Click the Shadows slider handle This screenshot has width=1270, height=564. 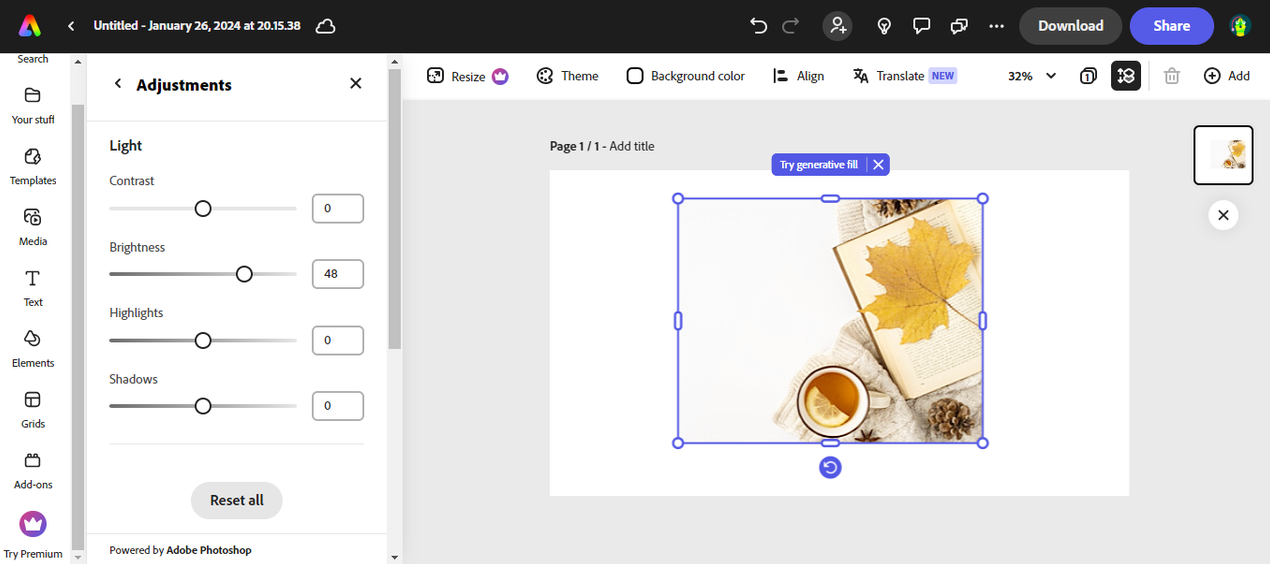(x=203, y=406)
